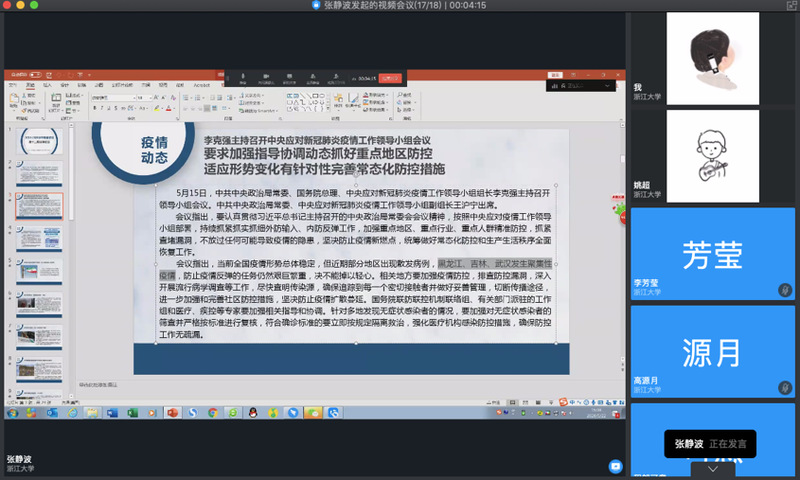The width and height of the screenshot is (800, 480).
Task: Click 李芳莹's muted microphone indicator
Action: click(785, 290)
